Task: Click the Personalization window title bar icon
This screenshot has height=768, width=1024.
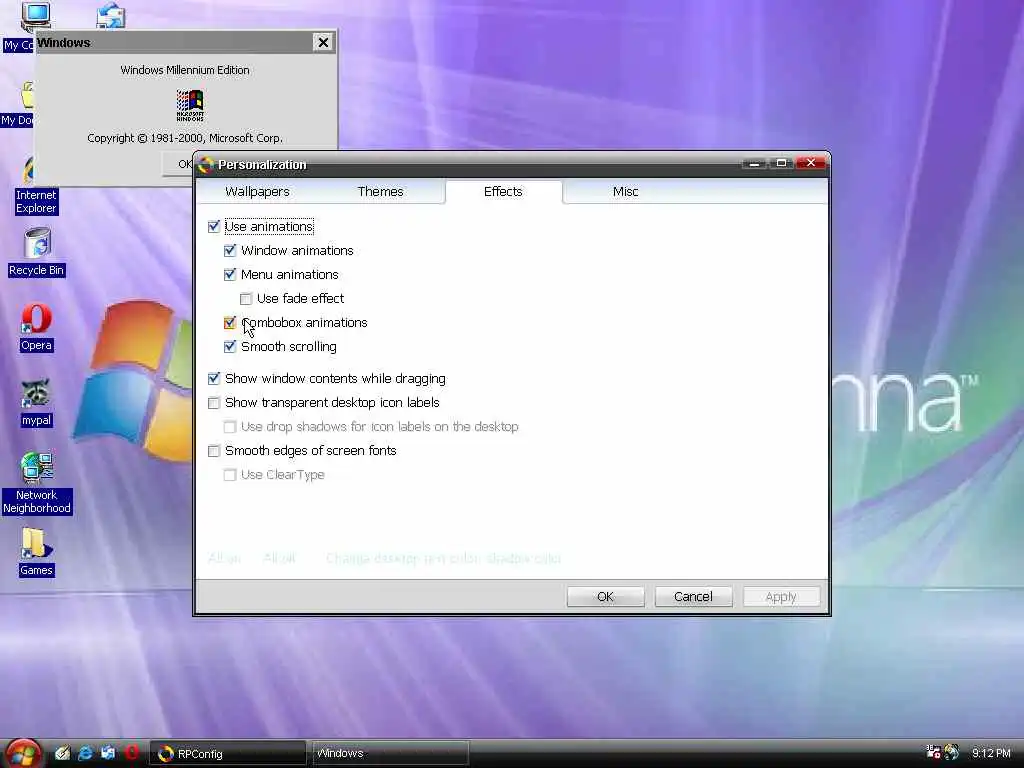Action: [x=206, y=165]
